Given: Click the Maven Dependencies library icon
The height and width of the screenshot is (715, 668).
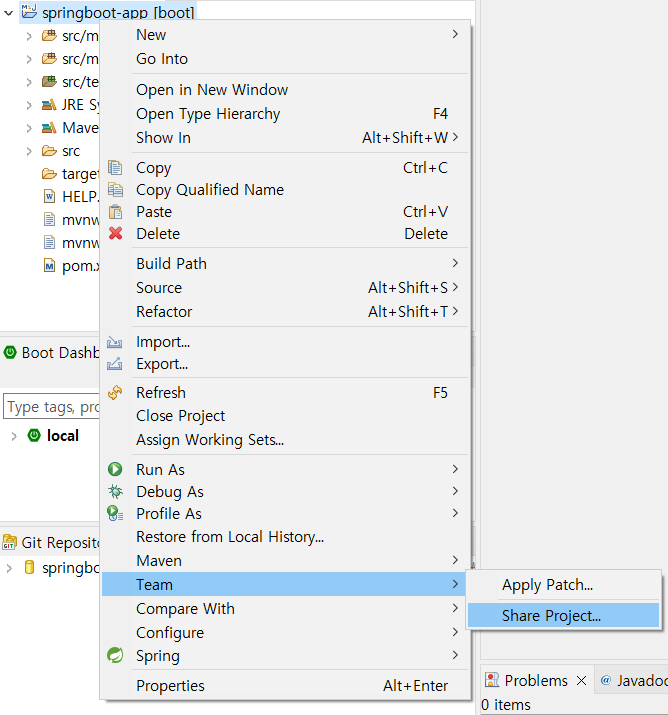Looking at the screenshot, I should point(49,128).
